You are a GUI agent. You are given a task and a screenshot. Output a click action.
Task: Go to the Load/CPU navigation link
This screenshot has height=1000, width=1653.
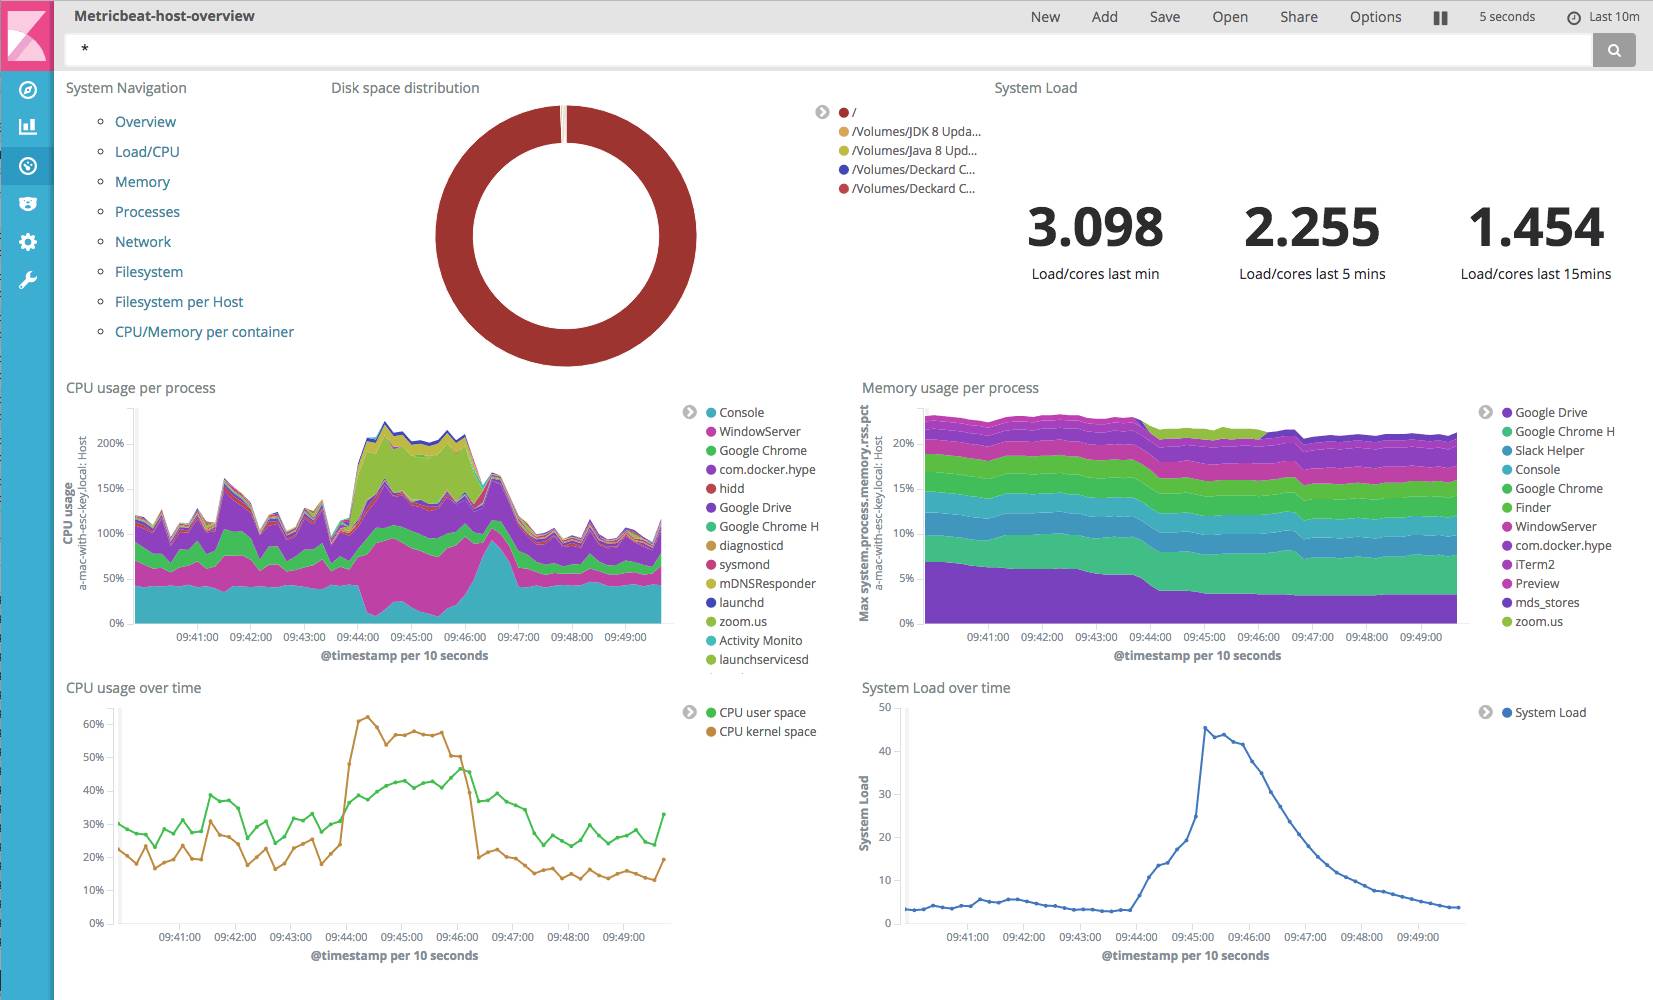[x=147, y=152]
